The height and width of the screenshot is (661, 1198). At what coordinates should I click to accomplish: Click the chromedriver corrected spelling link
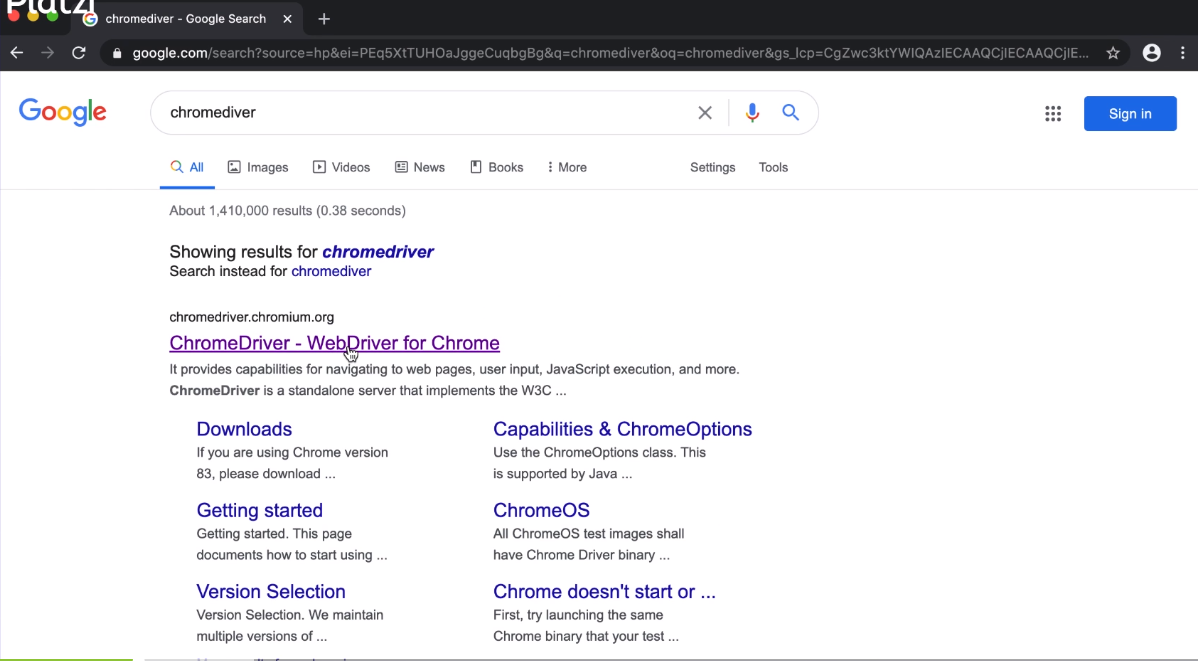[377, 251]
